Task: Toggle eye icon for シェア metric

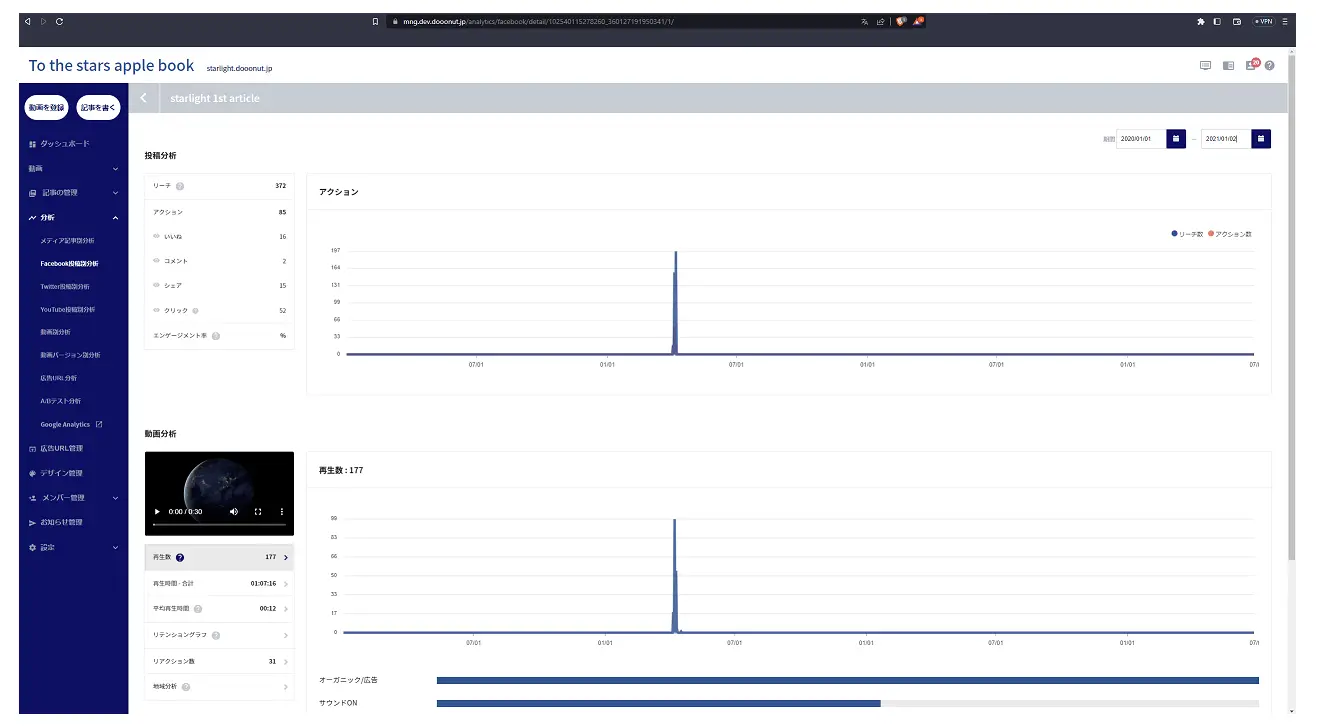Action: point(157,286)
